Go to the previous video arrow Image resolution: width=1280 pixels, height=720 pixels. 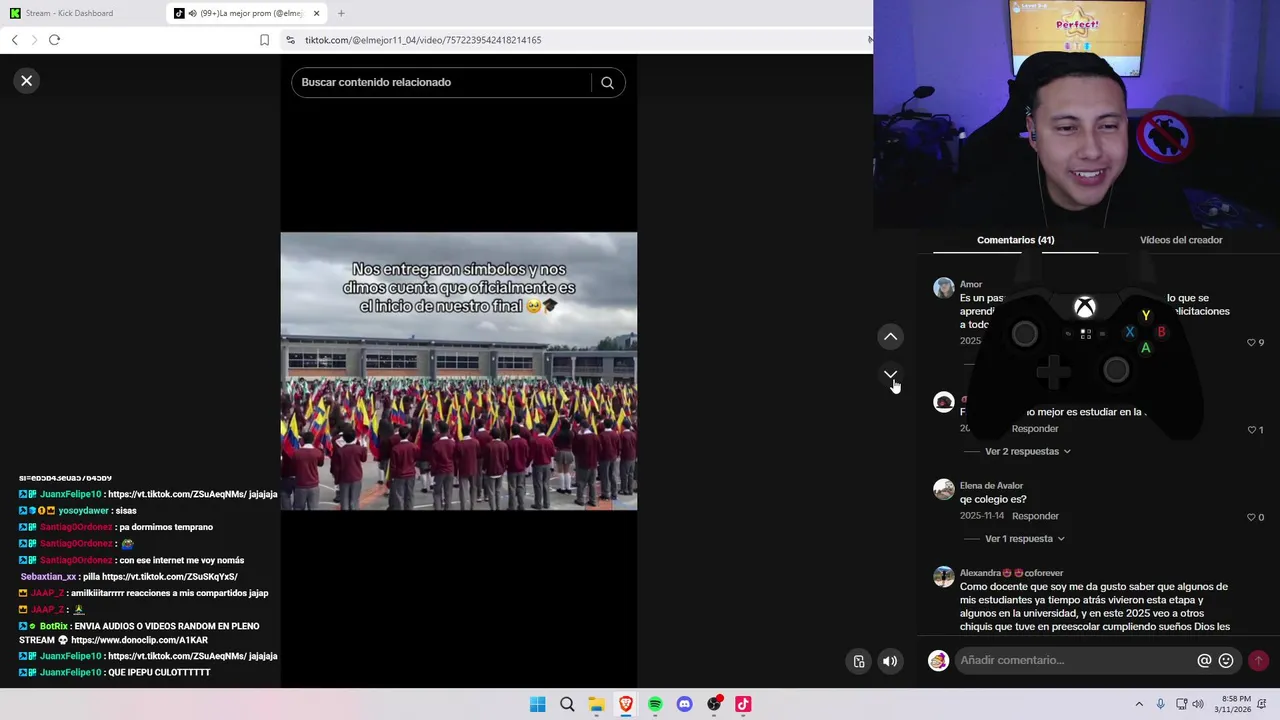[x=890, y=337]
